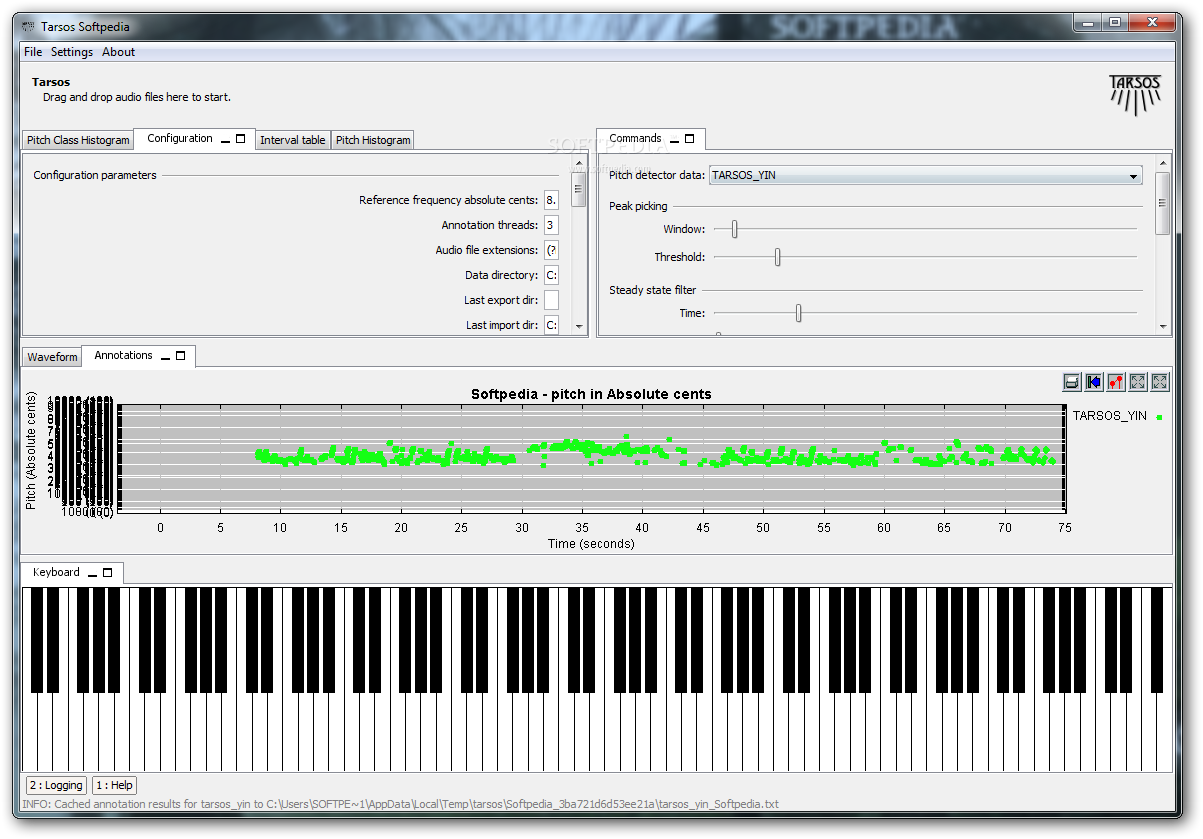
Task: Click the Configuration panel scroll down arrow
Action: point(578,326)
